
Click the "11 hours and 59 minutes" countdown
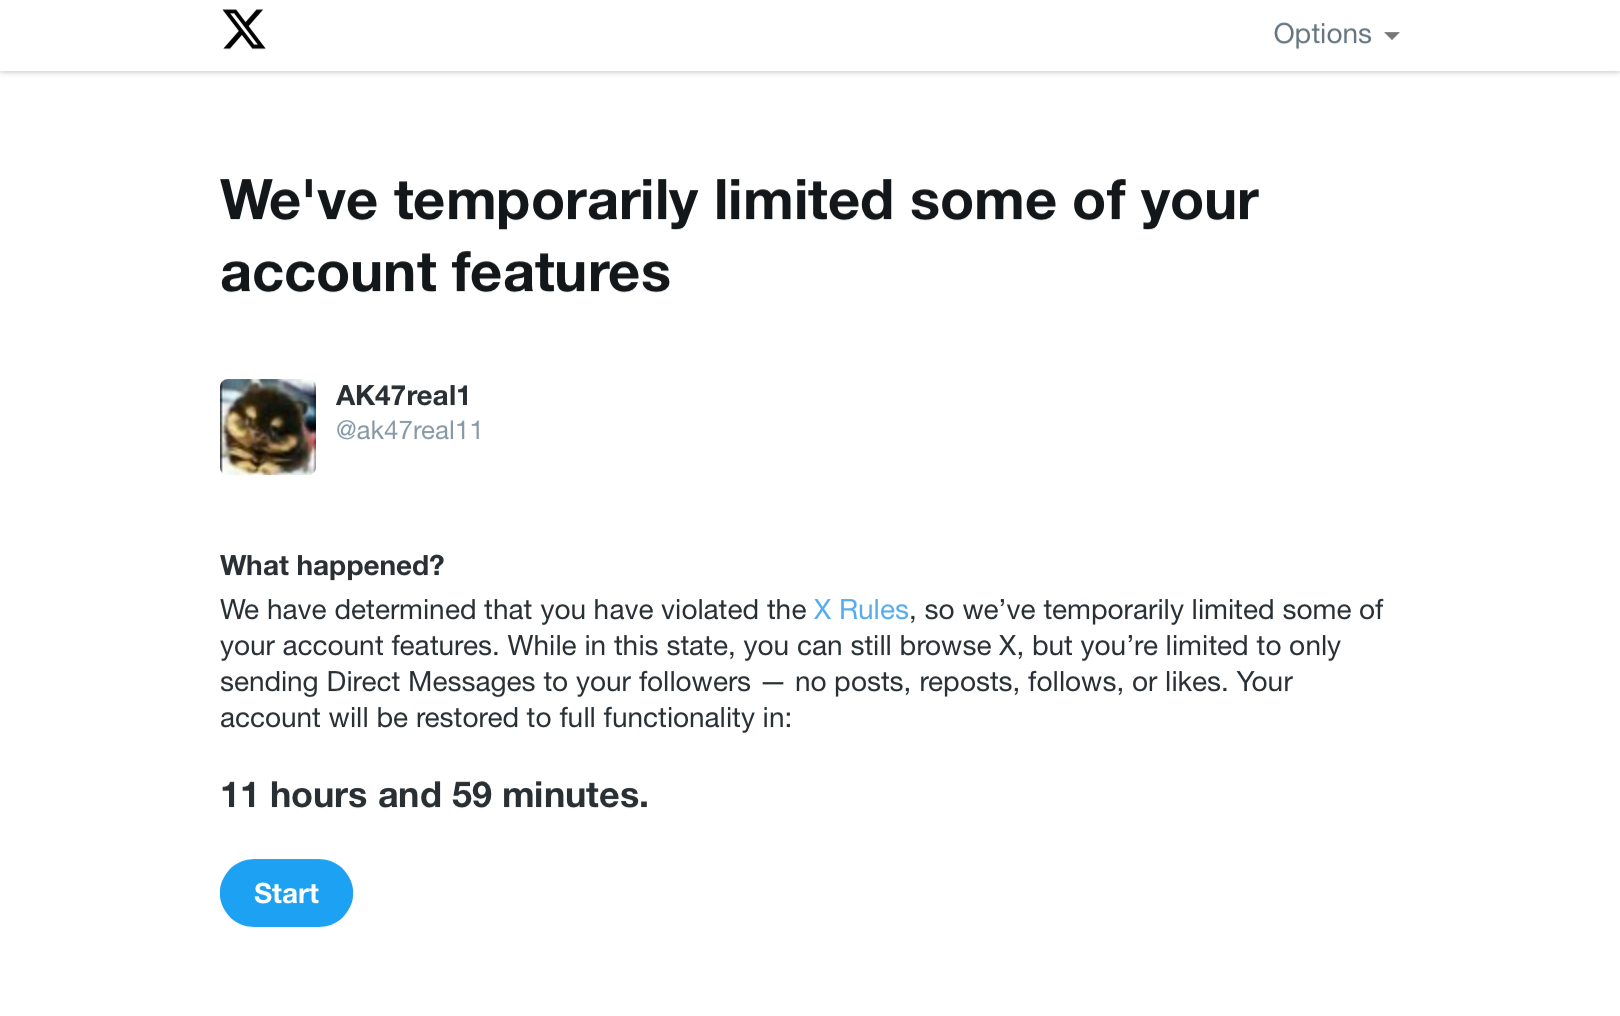[x=434, y=795]
